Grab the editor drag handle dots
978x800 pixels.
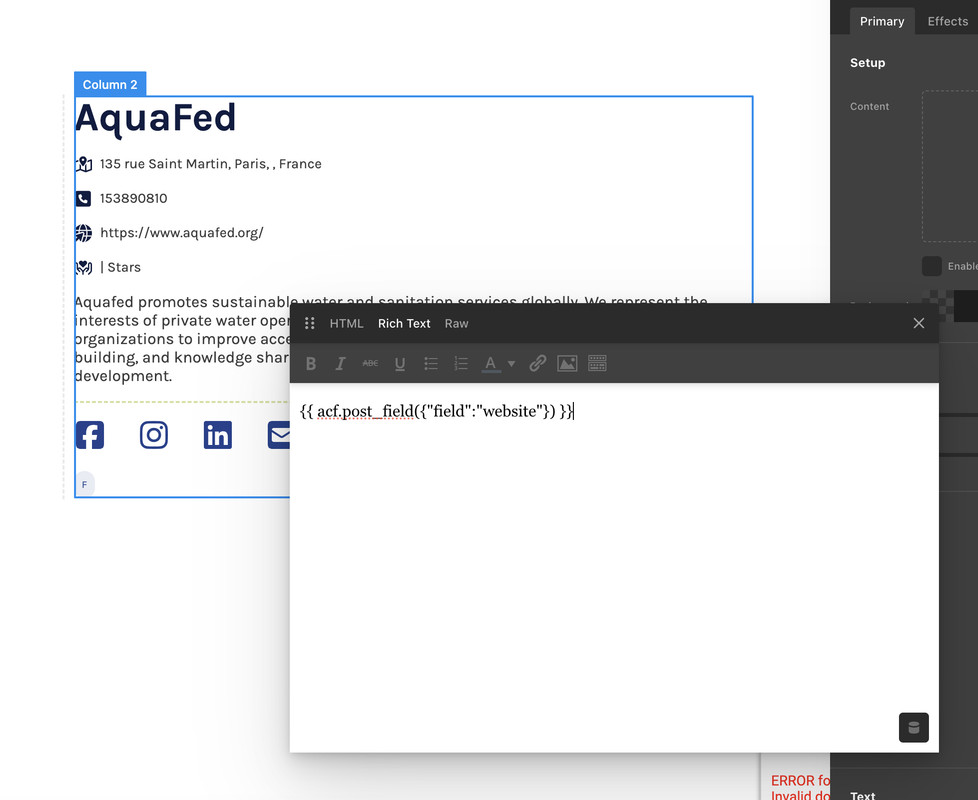[x=309, y=323]
